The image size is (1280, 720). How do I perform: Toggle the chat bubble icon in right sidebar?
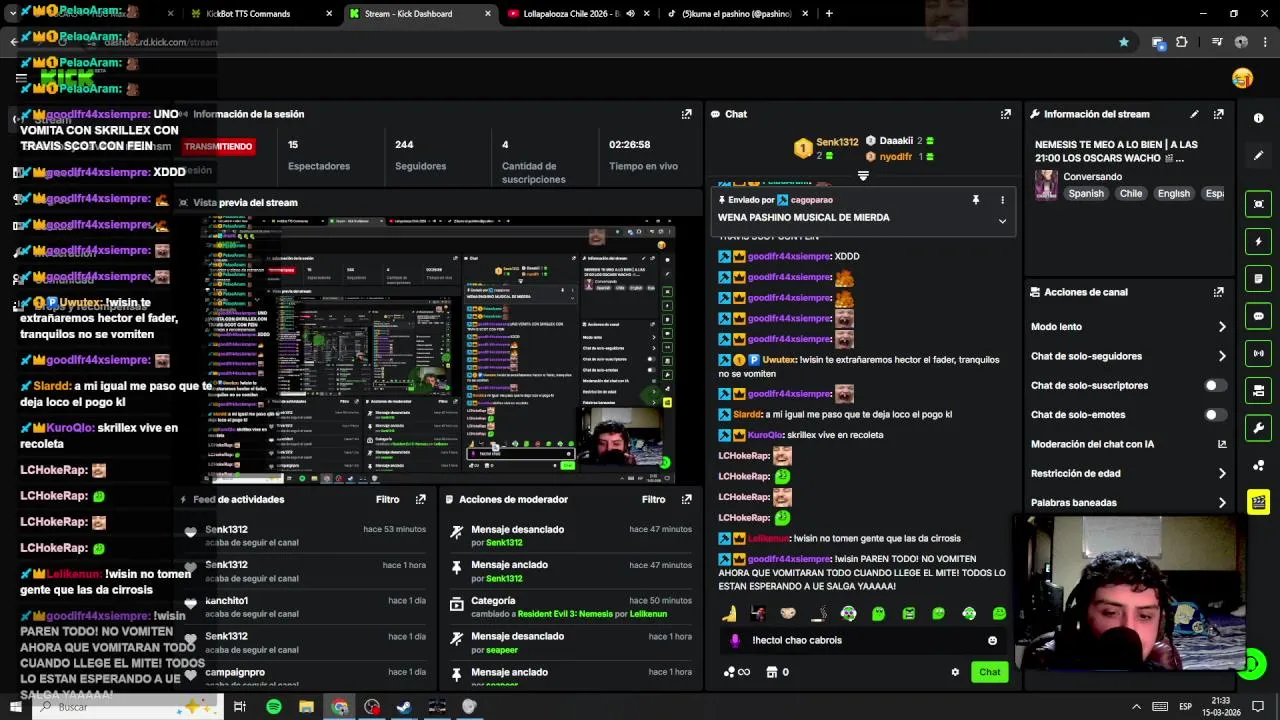coord(1258,316)
